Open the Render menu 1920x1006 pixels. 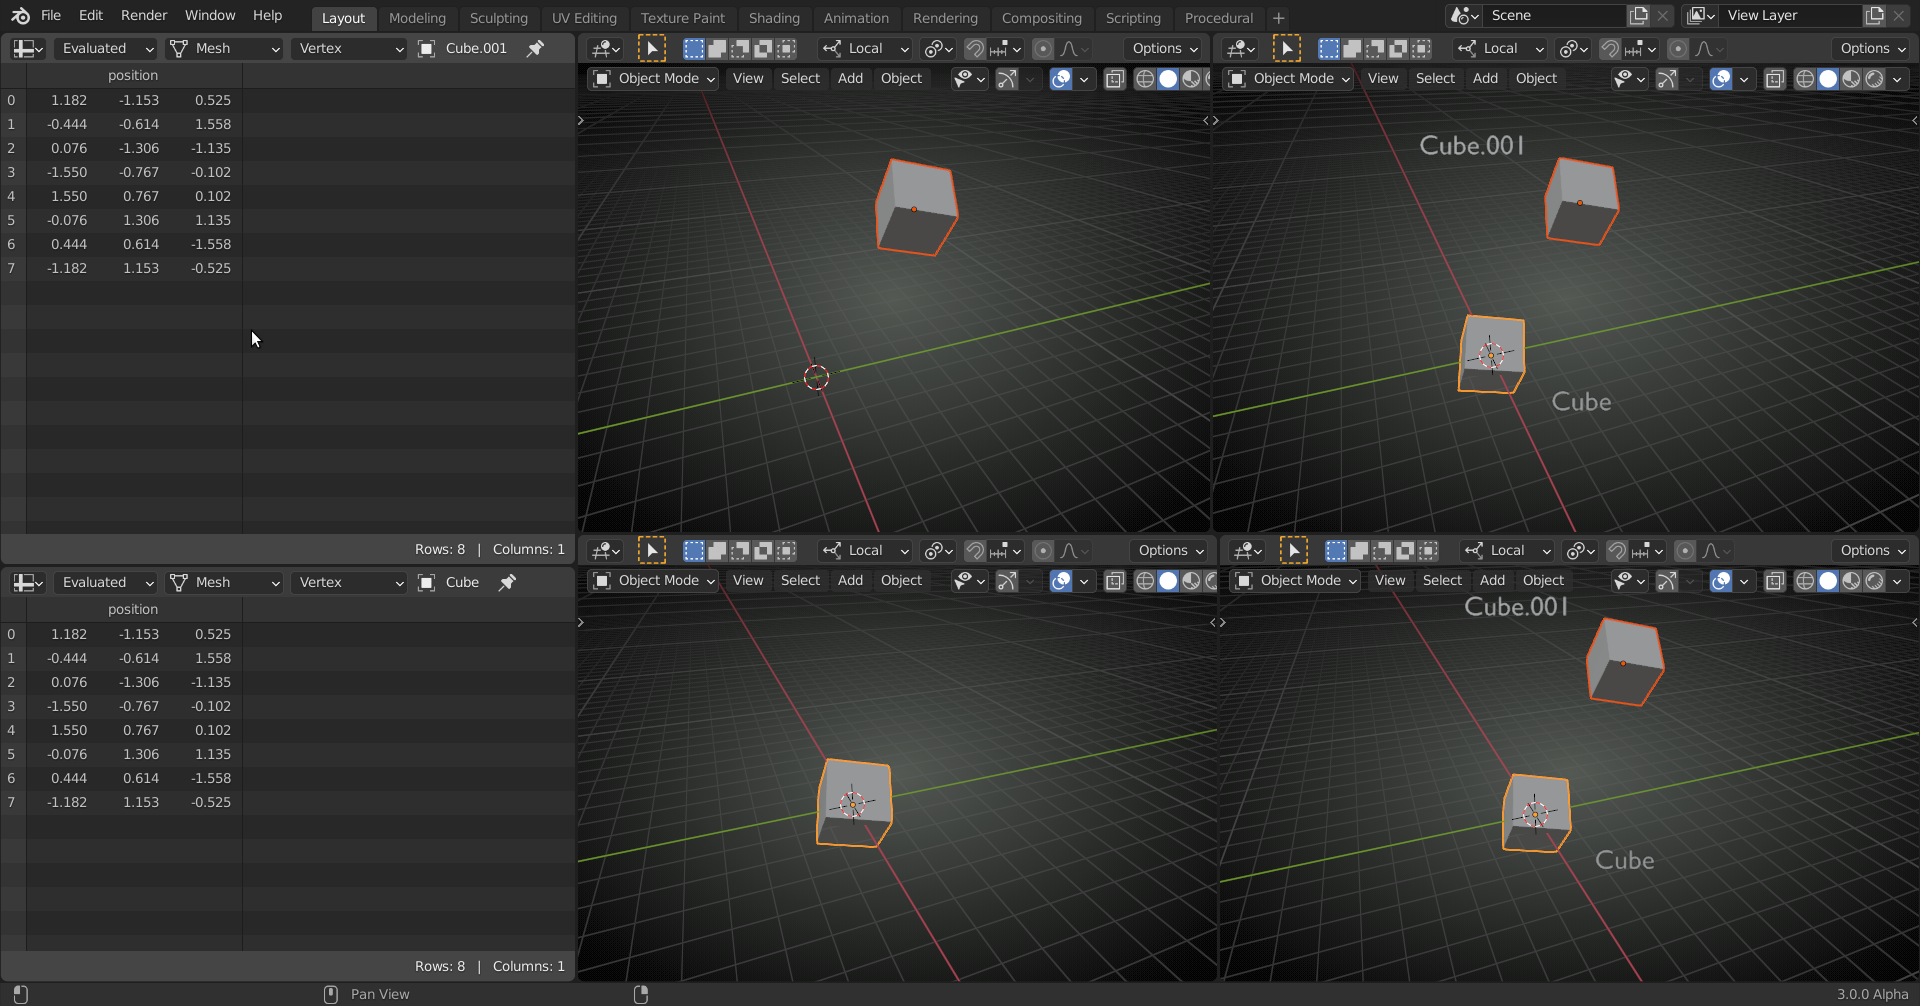(144, 16)
